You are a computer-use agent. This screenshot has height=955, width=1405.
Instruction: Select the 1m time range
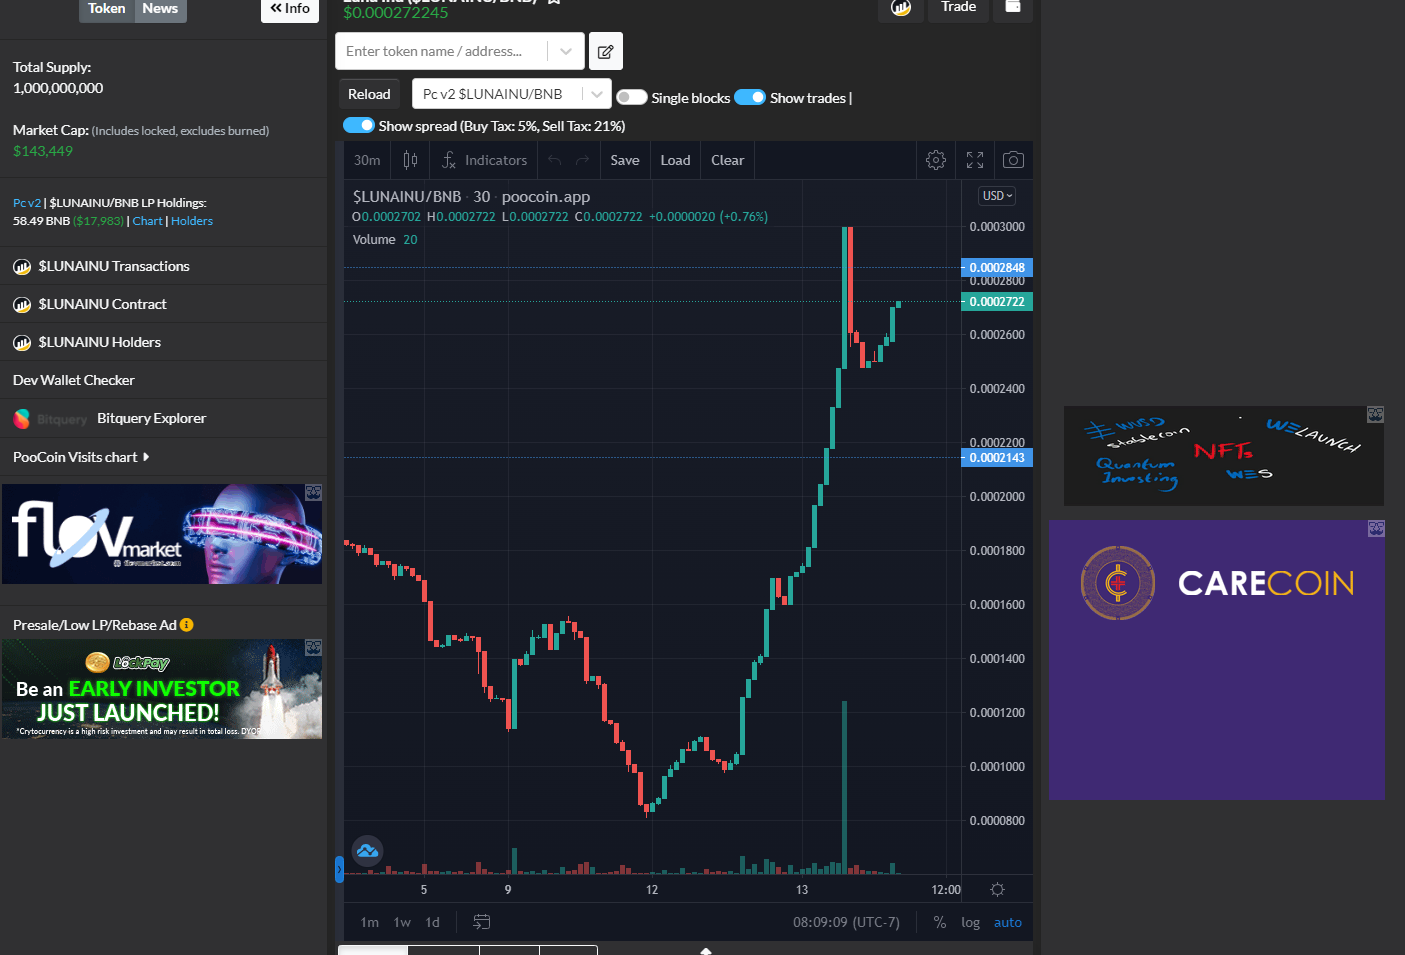(x=369, y=922)
